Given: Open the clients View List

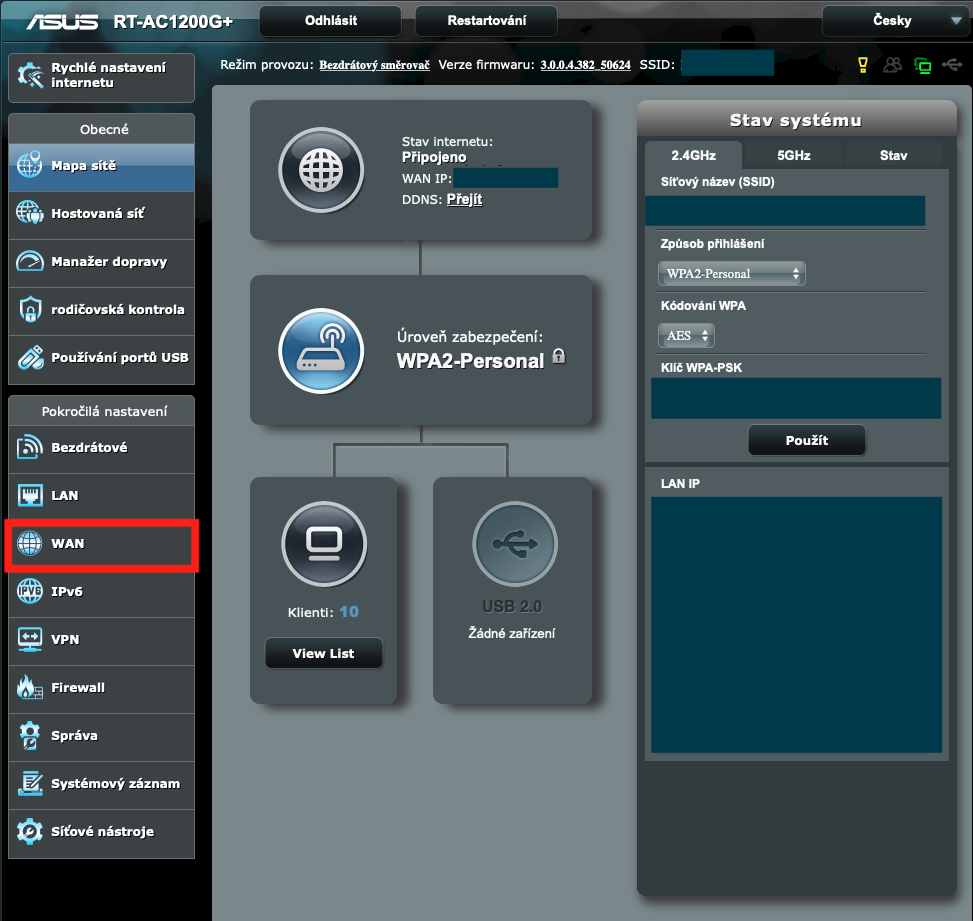Looking at the screenshot, I should [x=323, y=652].
